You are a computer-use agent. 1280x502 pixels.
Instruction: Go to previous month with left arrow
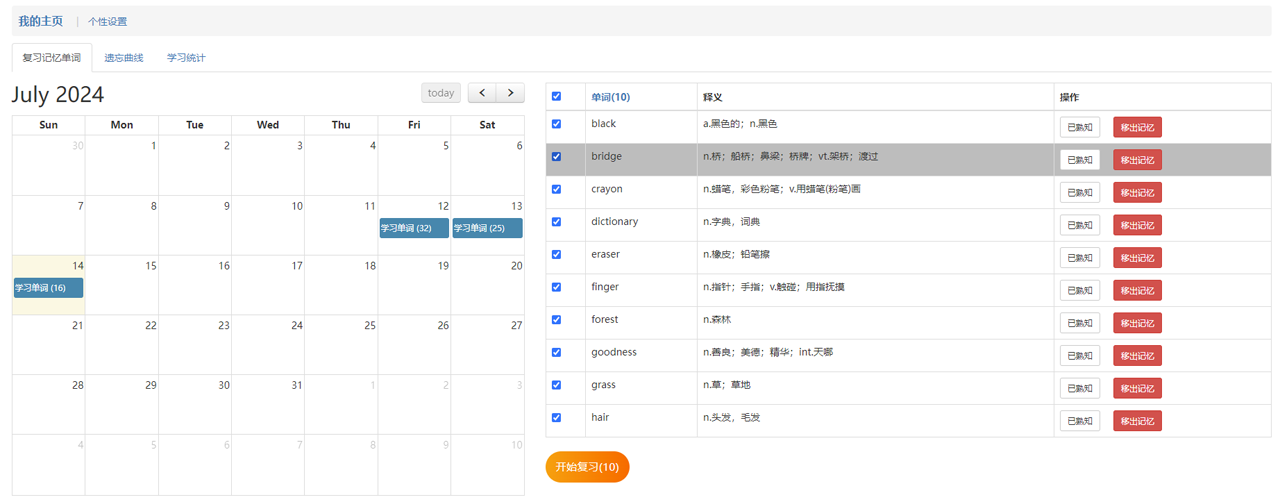pyautogui.click(x=482, y=93)
